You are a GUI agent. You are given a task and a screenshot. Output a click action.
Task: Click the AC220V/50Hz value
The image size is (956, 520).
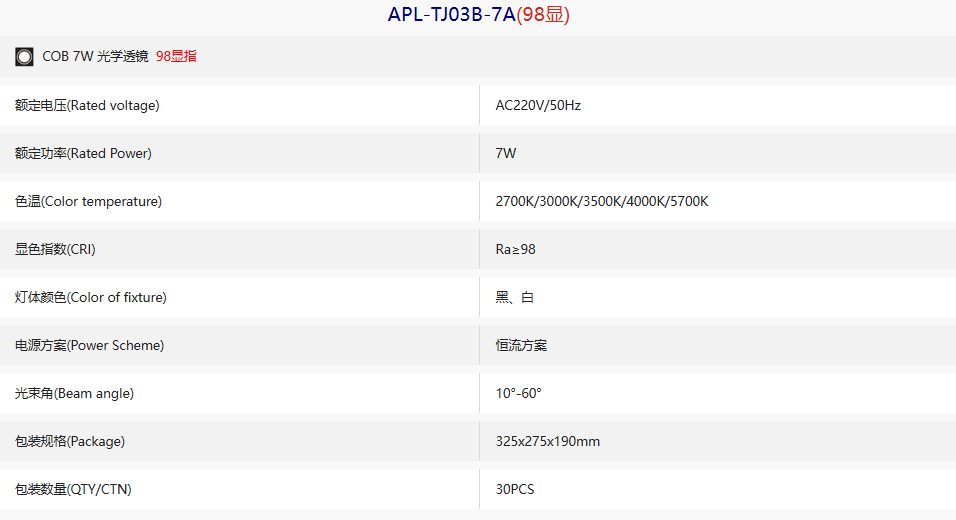click(538, 105)
